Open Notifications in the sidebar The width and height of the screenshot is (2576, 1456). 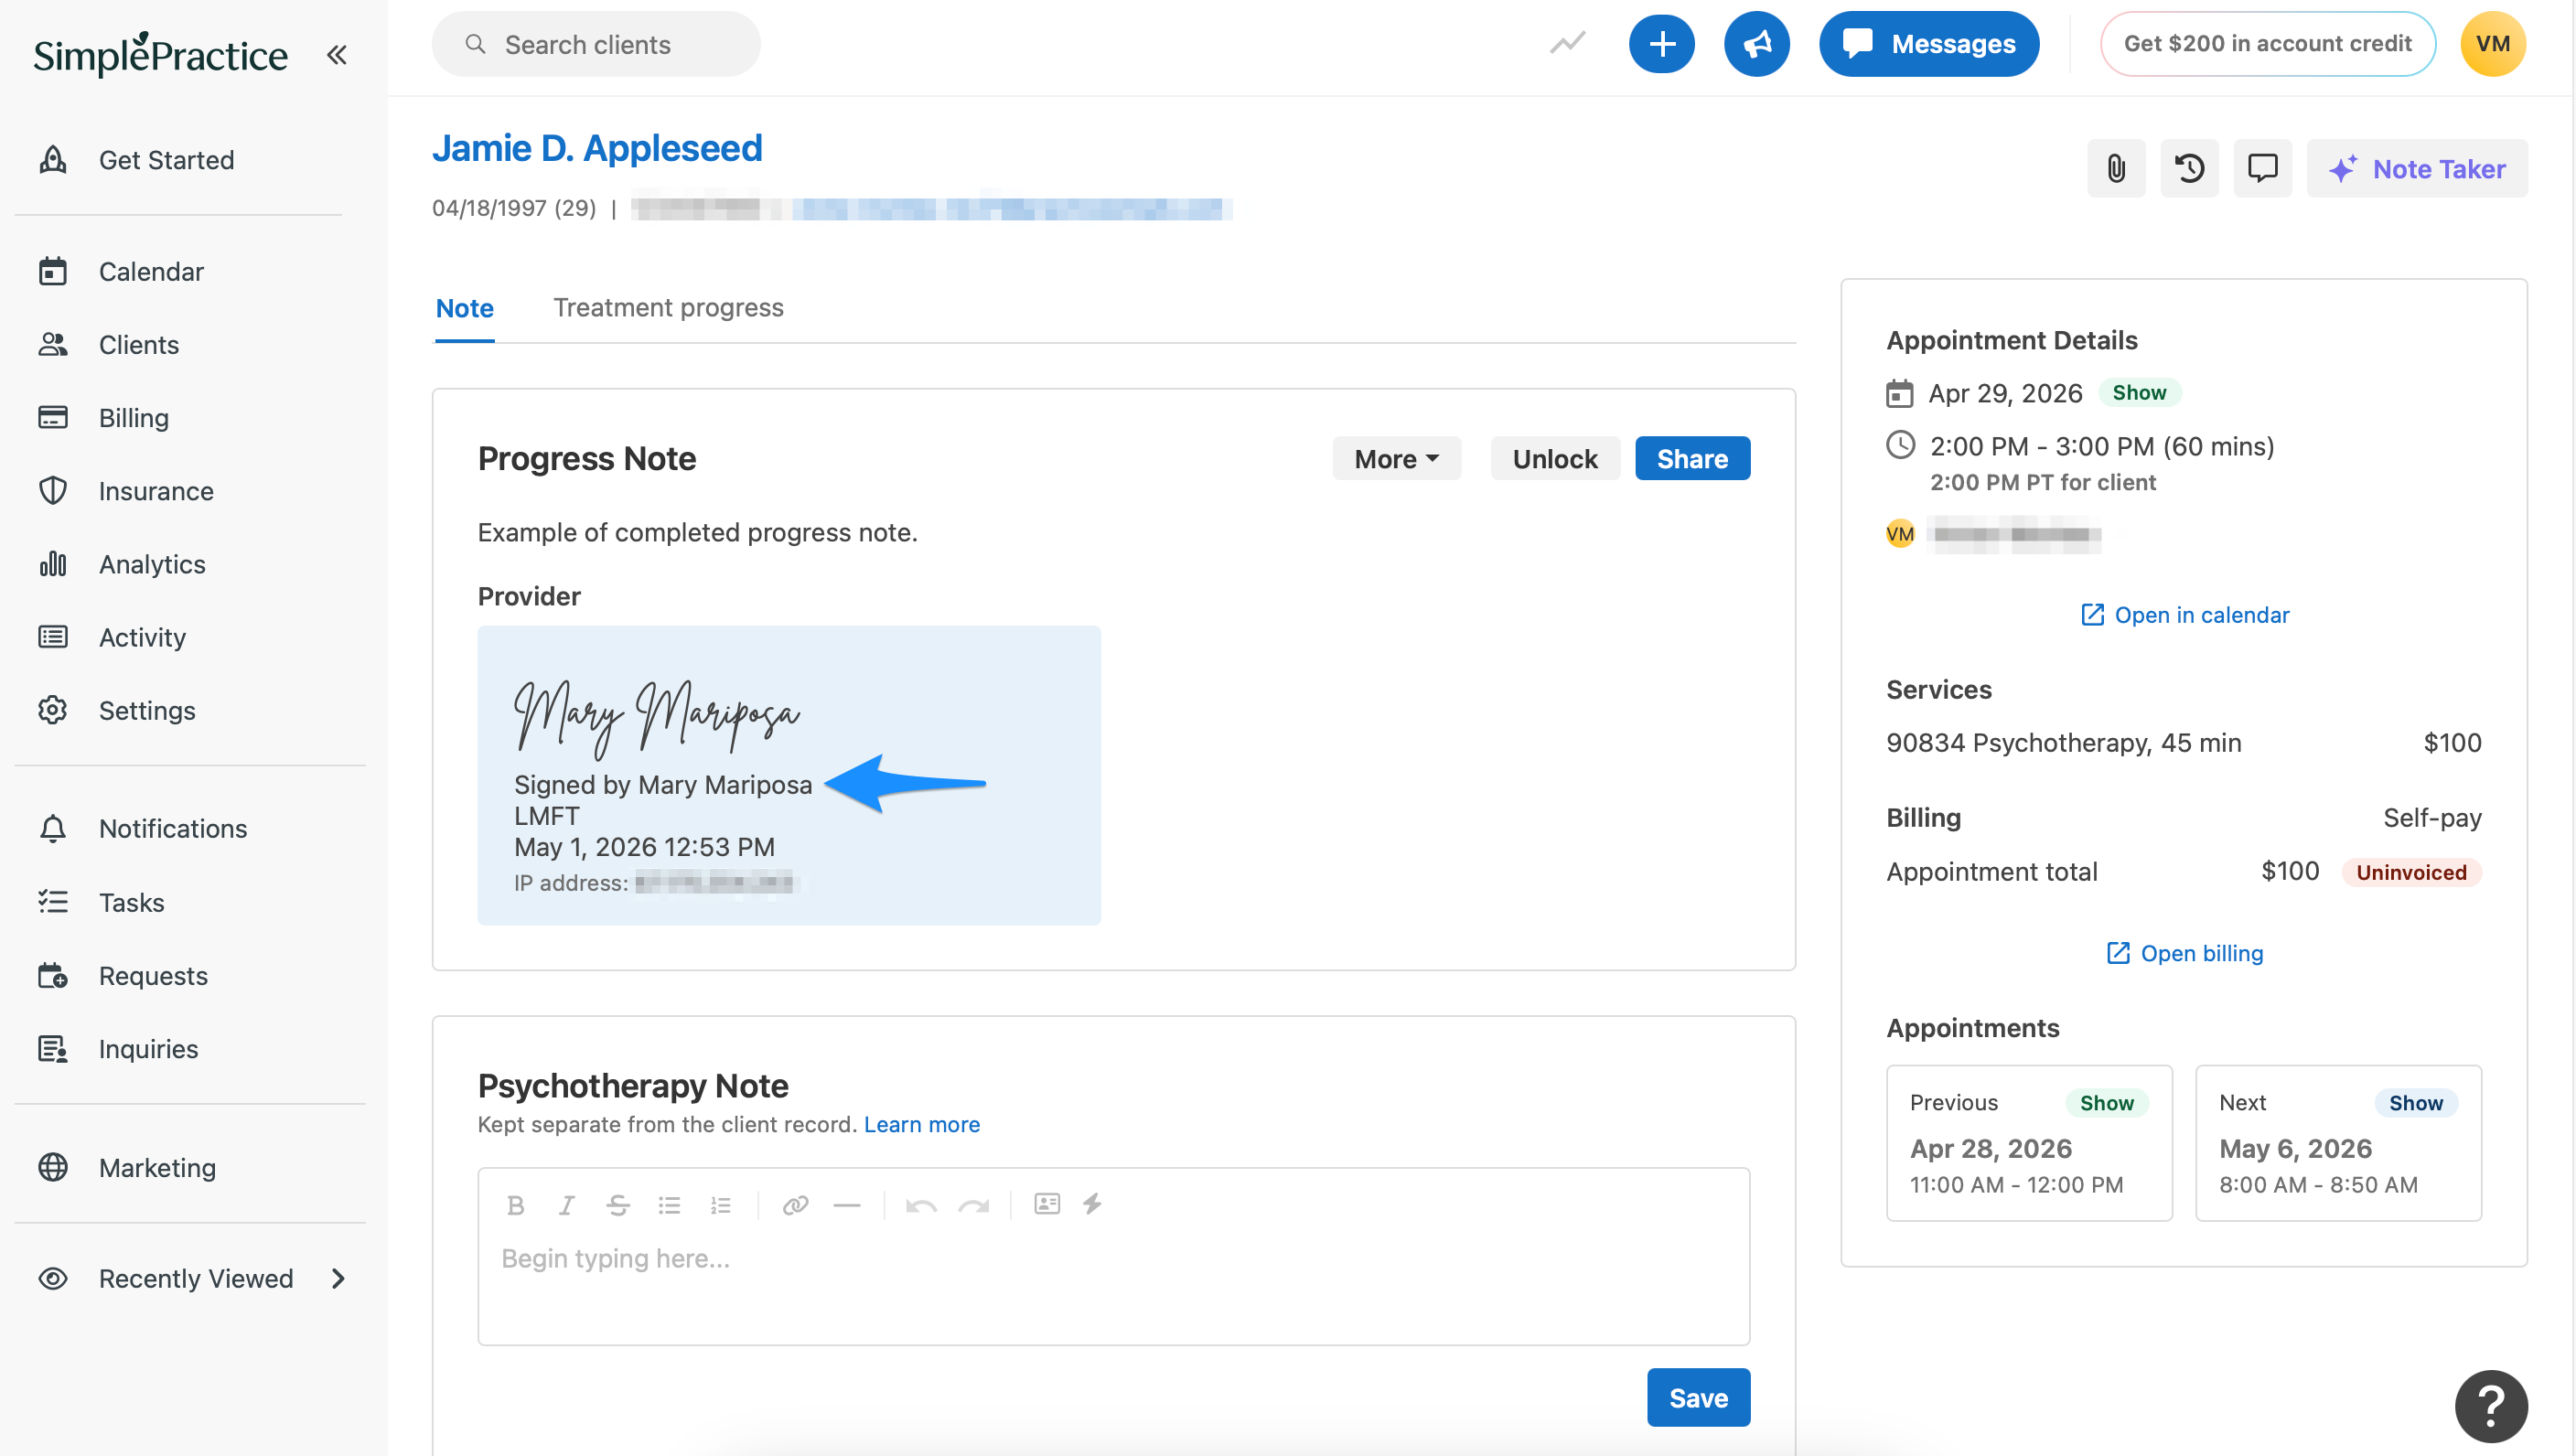(x=143, y=828)
